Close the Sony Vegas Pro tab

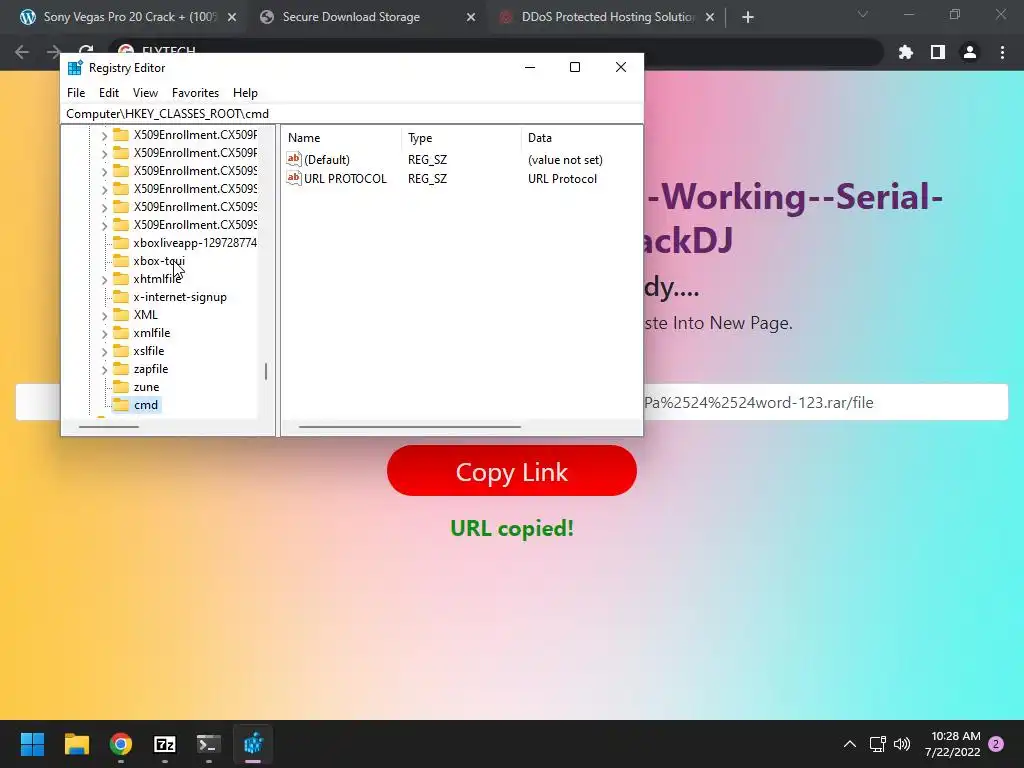pyautogui.click(x=232, y=17)
